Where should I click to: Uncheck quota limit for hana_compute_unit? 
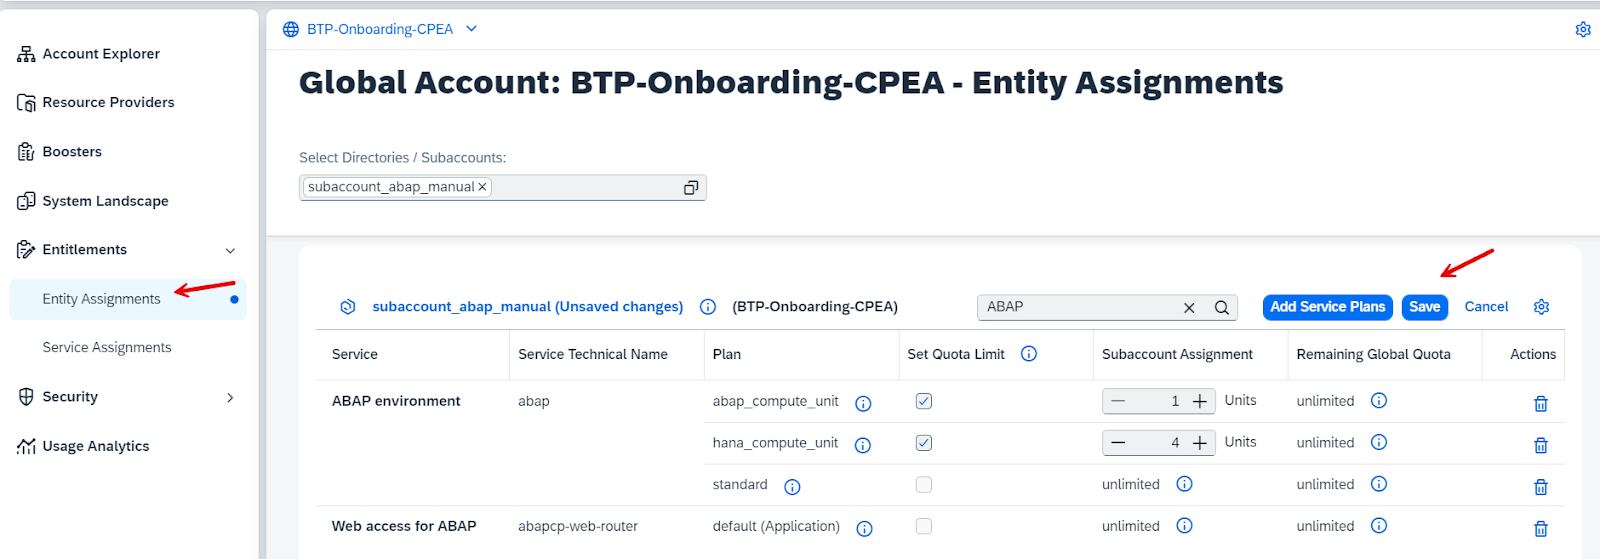click(x=924, y=443)
